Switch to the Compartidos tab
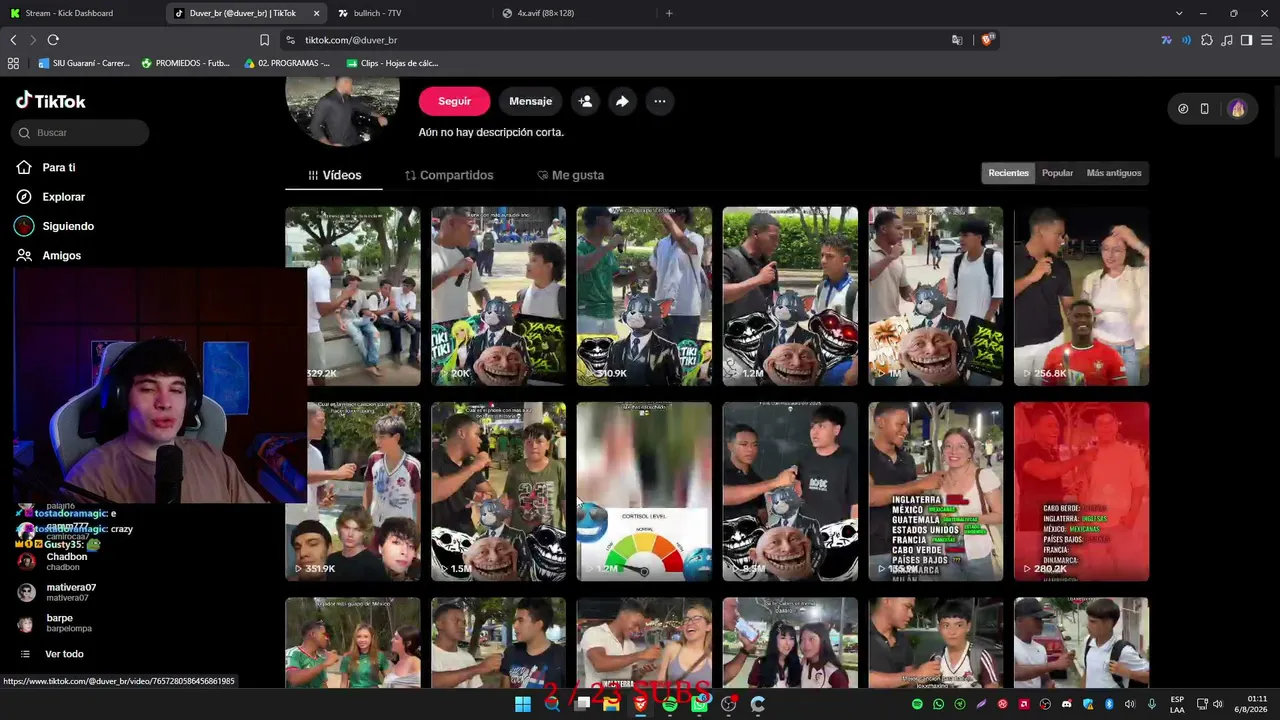This screenshot has height=720, width=1280. tap(449, 175)
